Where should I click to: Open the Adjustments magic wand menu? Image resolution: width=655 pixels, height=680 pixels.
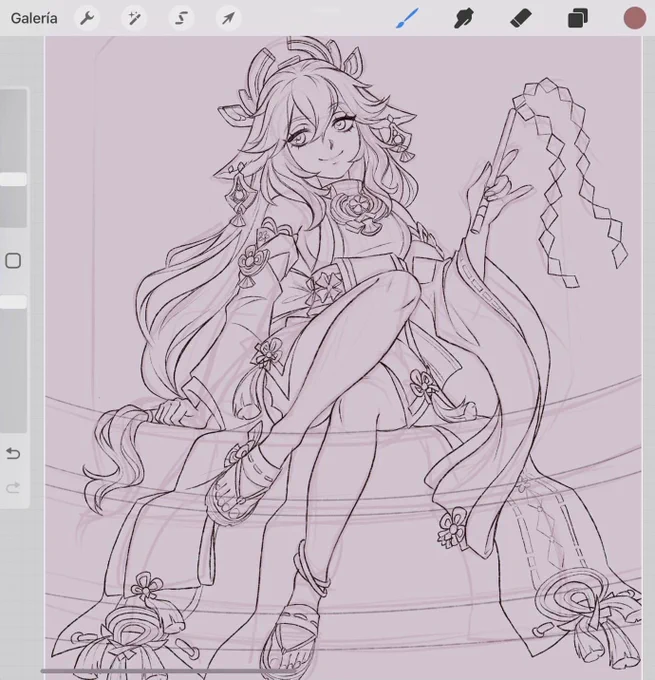point(134,18)
